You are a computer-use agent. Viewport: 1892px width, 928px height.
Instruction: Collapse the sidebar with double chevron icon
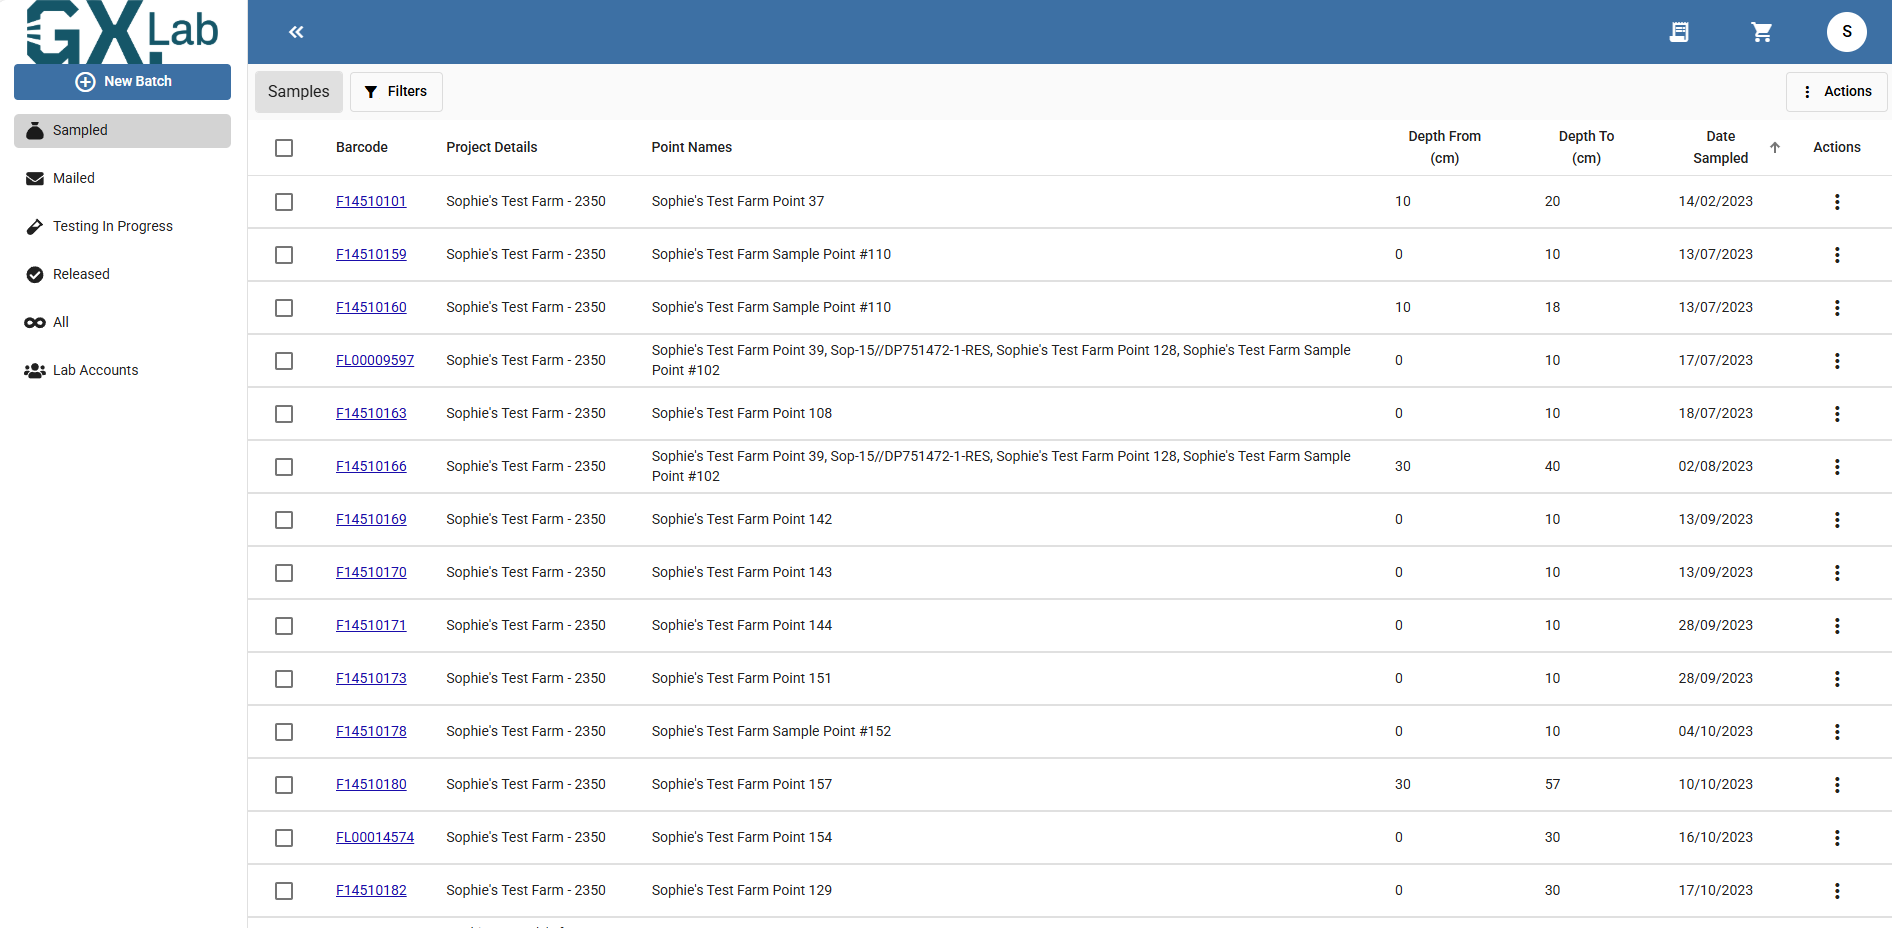click(296, 32)
